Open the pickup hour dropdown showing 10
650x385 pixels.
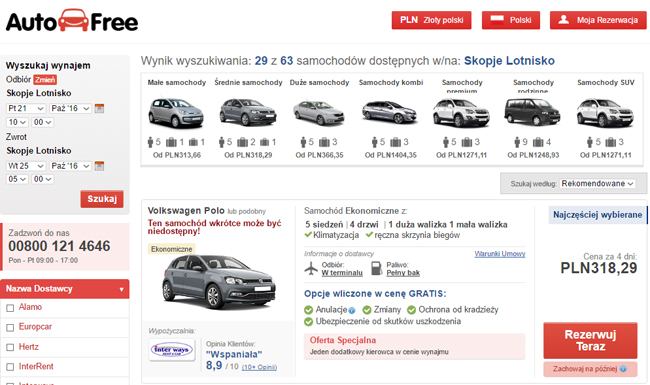click(17, 122)
